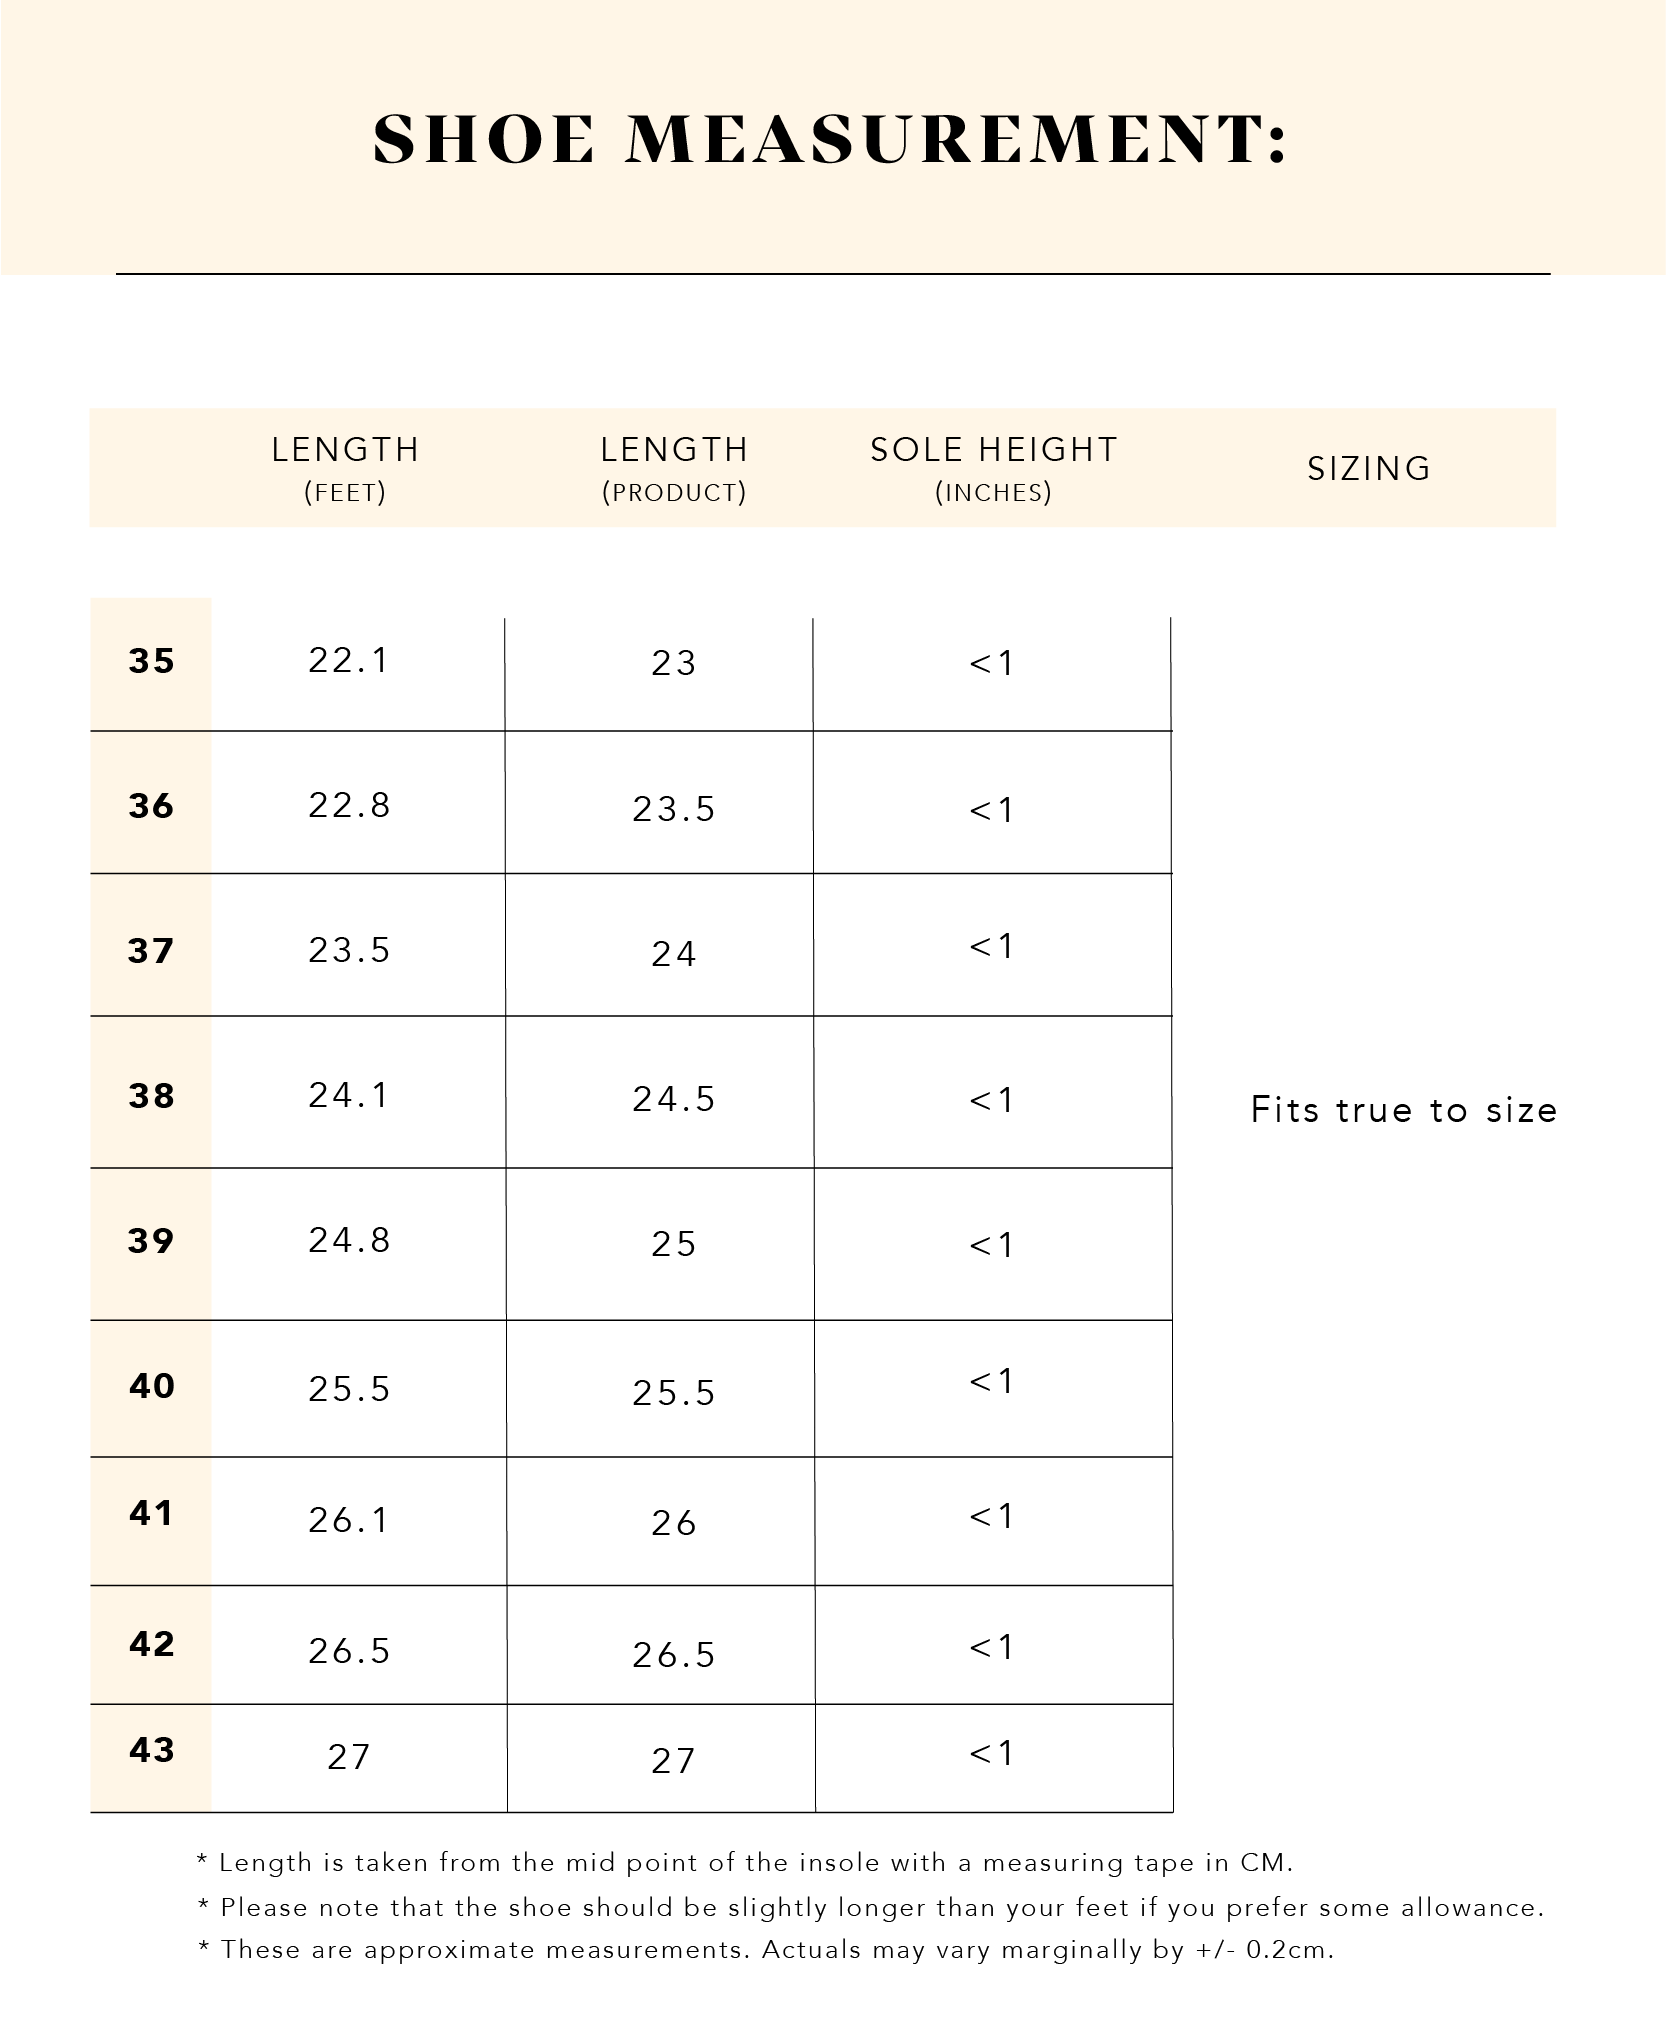Click the 26.1 feet length value
1667x2019 pixels.
click(348, 1520)
